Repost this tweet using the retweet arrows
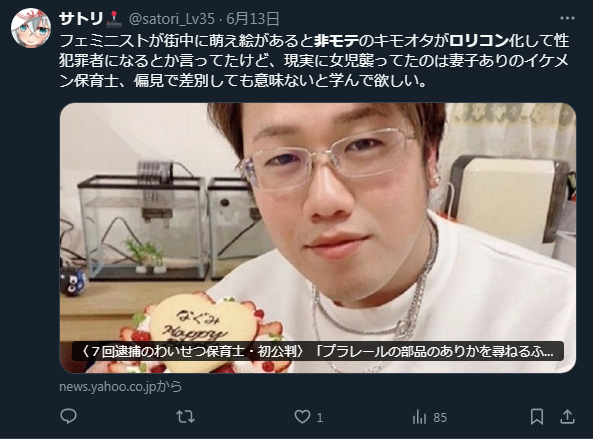The height and width of the screenshot is (439, 593). [x=185, y=417]
